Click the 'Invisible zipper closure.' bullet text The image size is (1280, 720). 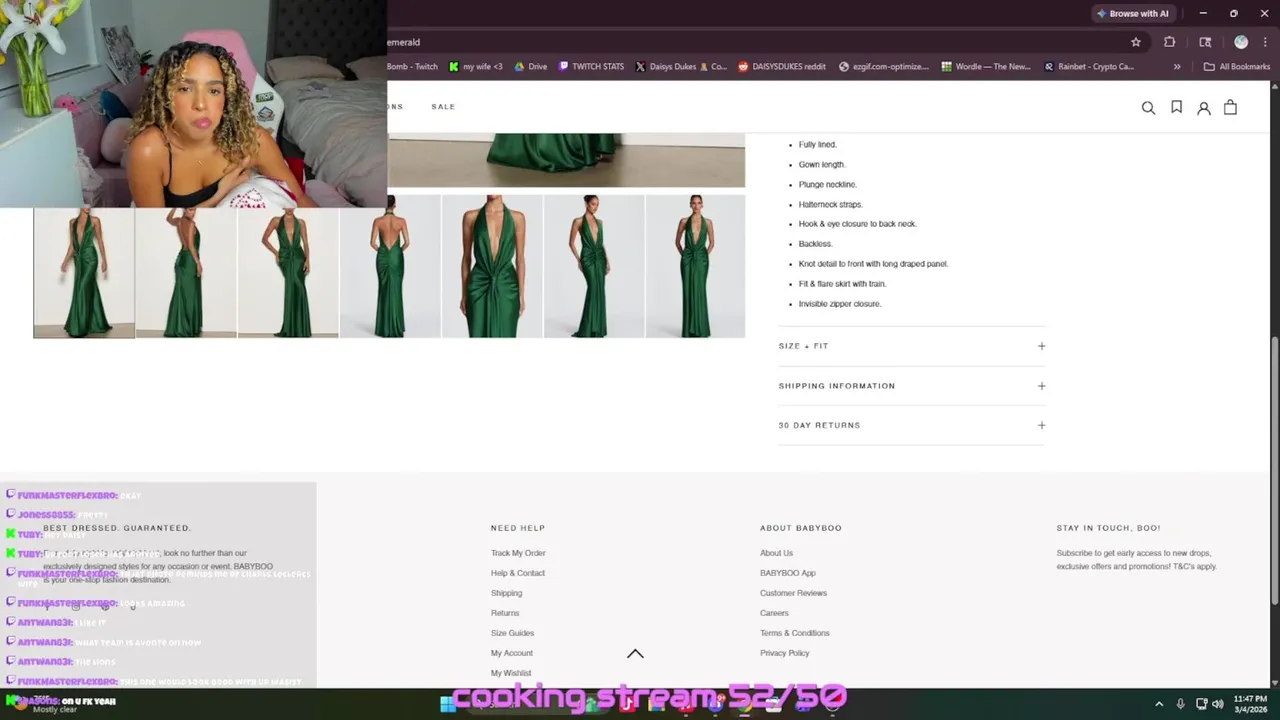point(840,304)
